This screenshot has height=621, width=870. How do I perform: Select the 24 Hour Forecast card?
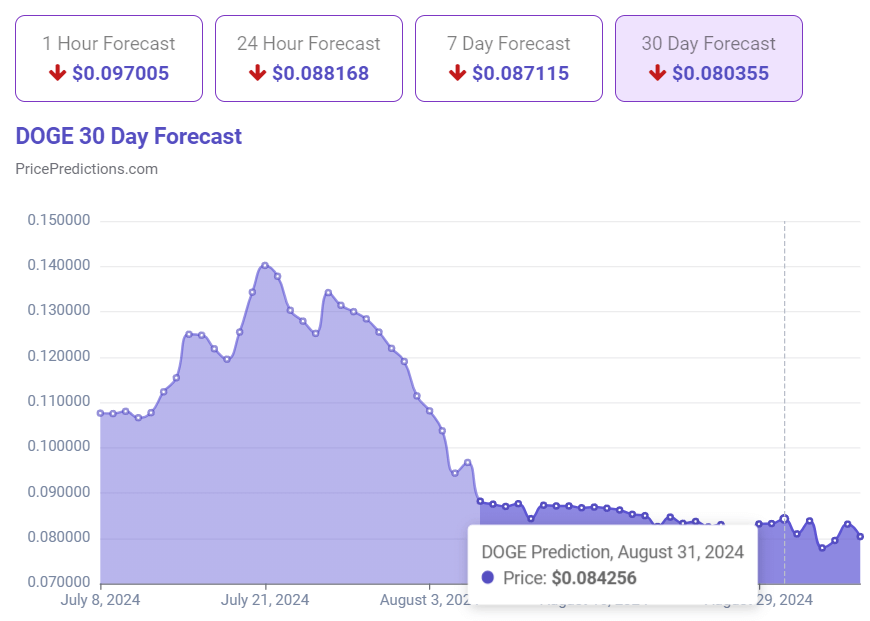[x=308, y=58]
